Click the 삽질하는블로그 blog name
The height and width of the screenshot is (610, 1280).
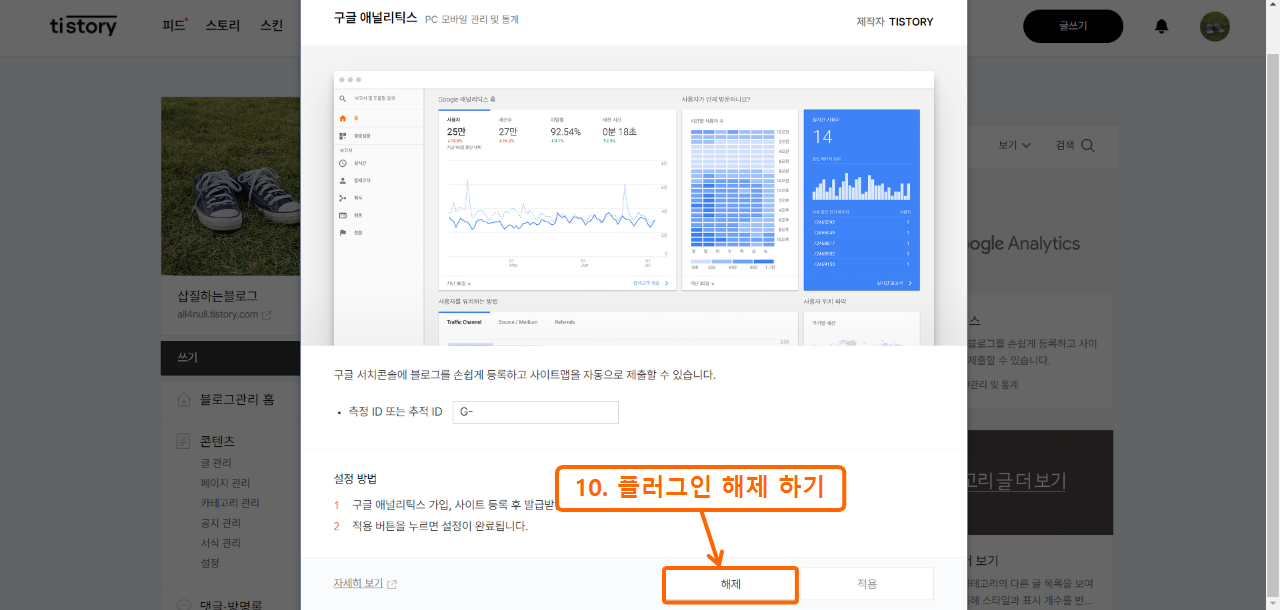(217, 296)
